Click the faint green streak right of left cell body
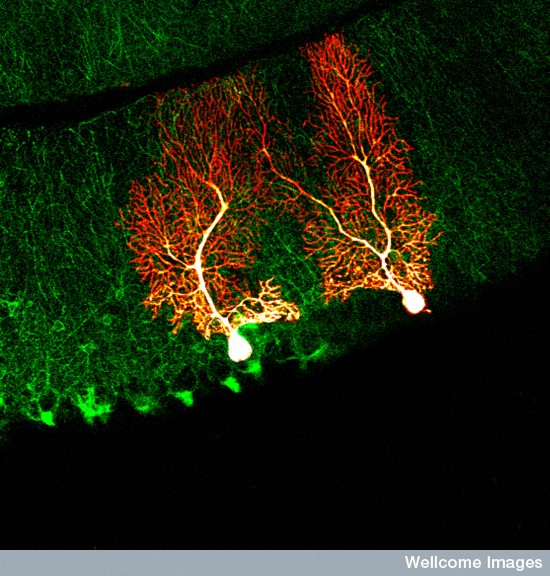The image size is (550, 576). tap(312, 354)
